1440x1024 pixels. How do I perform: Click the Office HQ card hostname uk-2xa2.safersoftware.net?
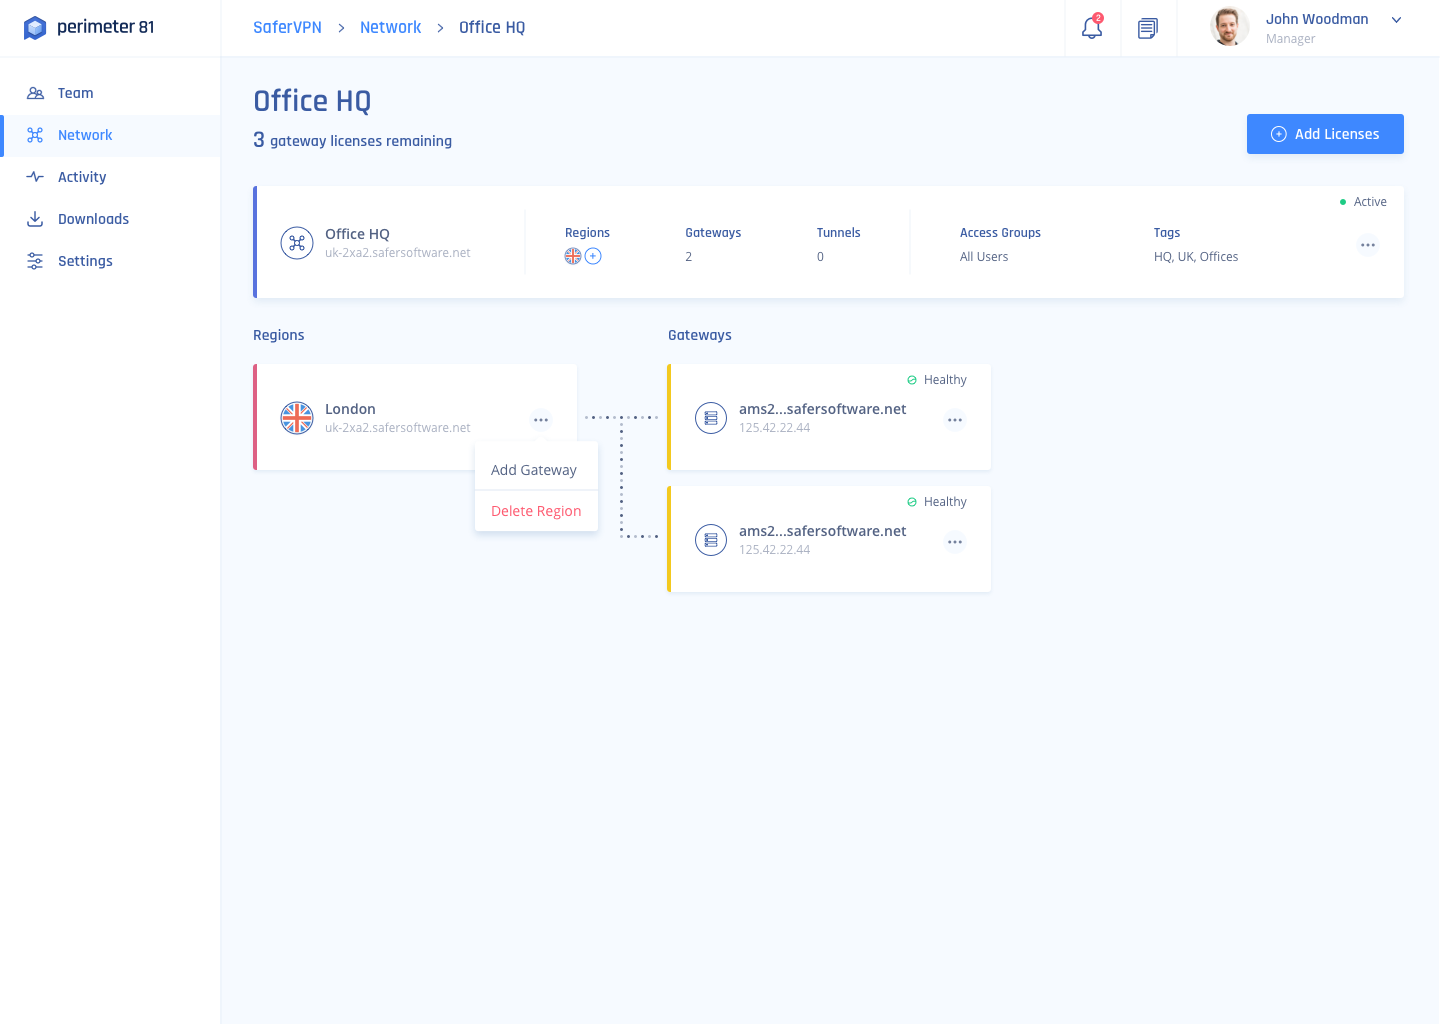[x=397, y=253]
